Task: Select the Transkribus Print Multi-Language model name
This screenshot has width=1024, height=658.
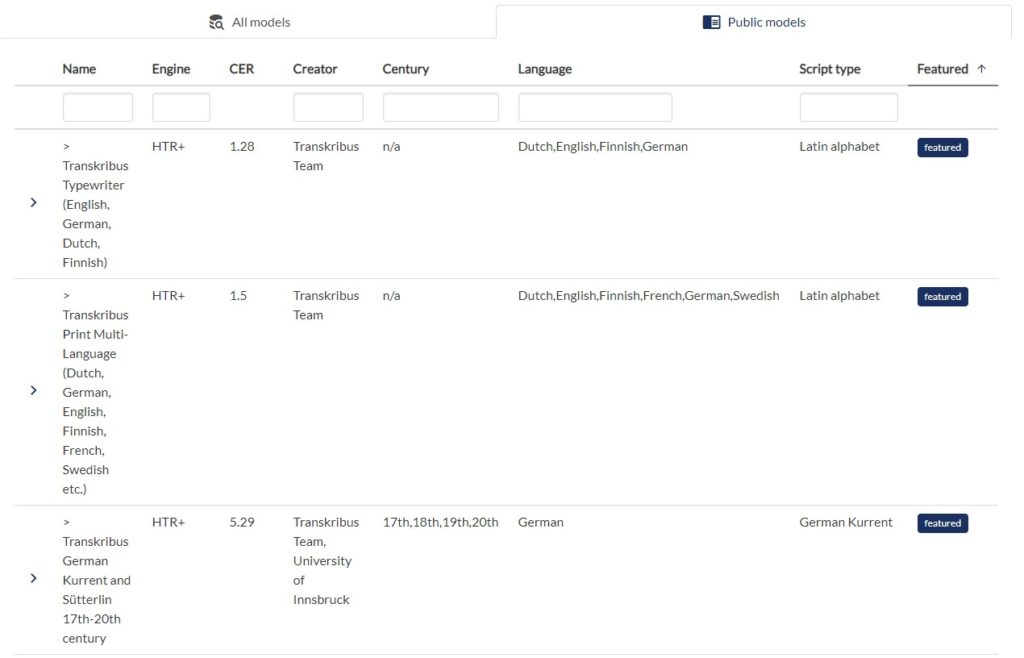Action: 95,392
